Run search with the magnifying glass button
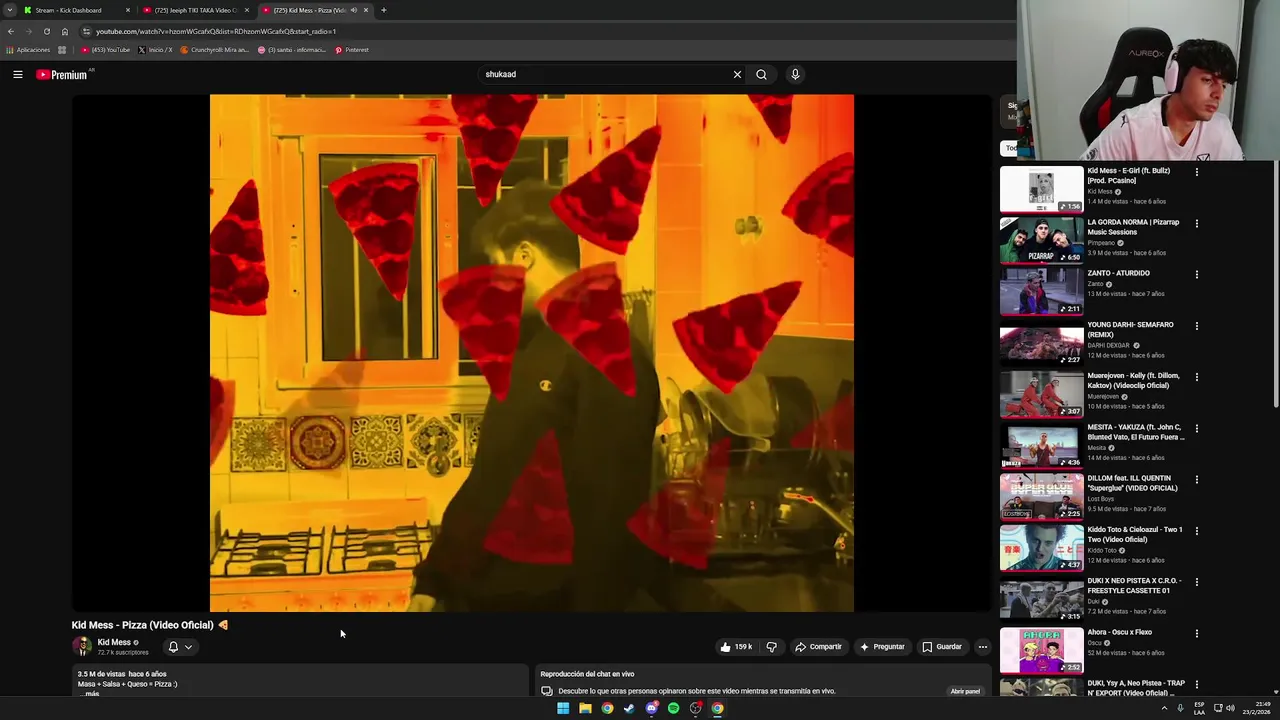This screenshot has height=720, width=1280. coord(761,74)
